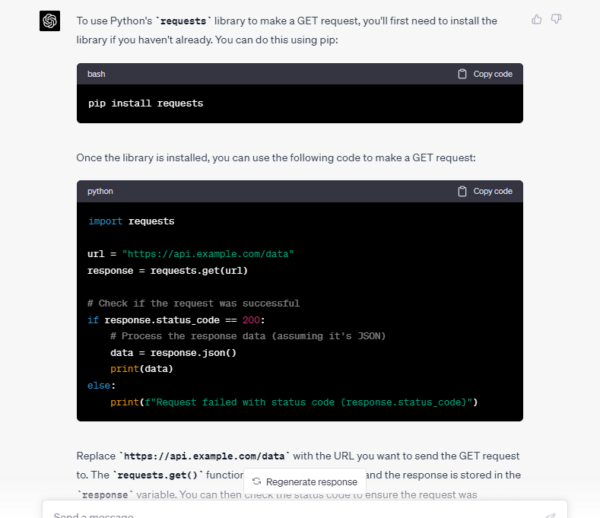Click the 'pip install requests' command line
Viewport: 600px width, 518px height.
click(x=146, y=103)
